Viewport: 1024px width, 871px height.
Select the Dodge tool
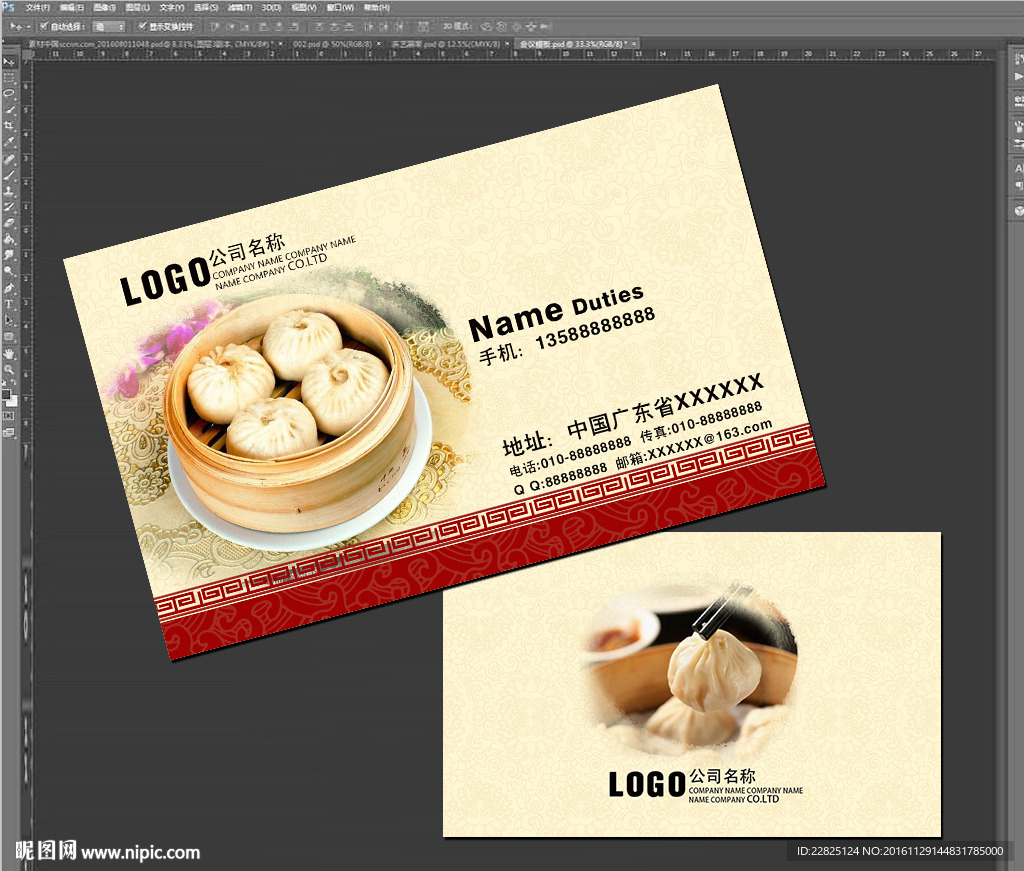click(8, 272)
